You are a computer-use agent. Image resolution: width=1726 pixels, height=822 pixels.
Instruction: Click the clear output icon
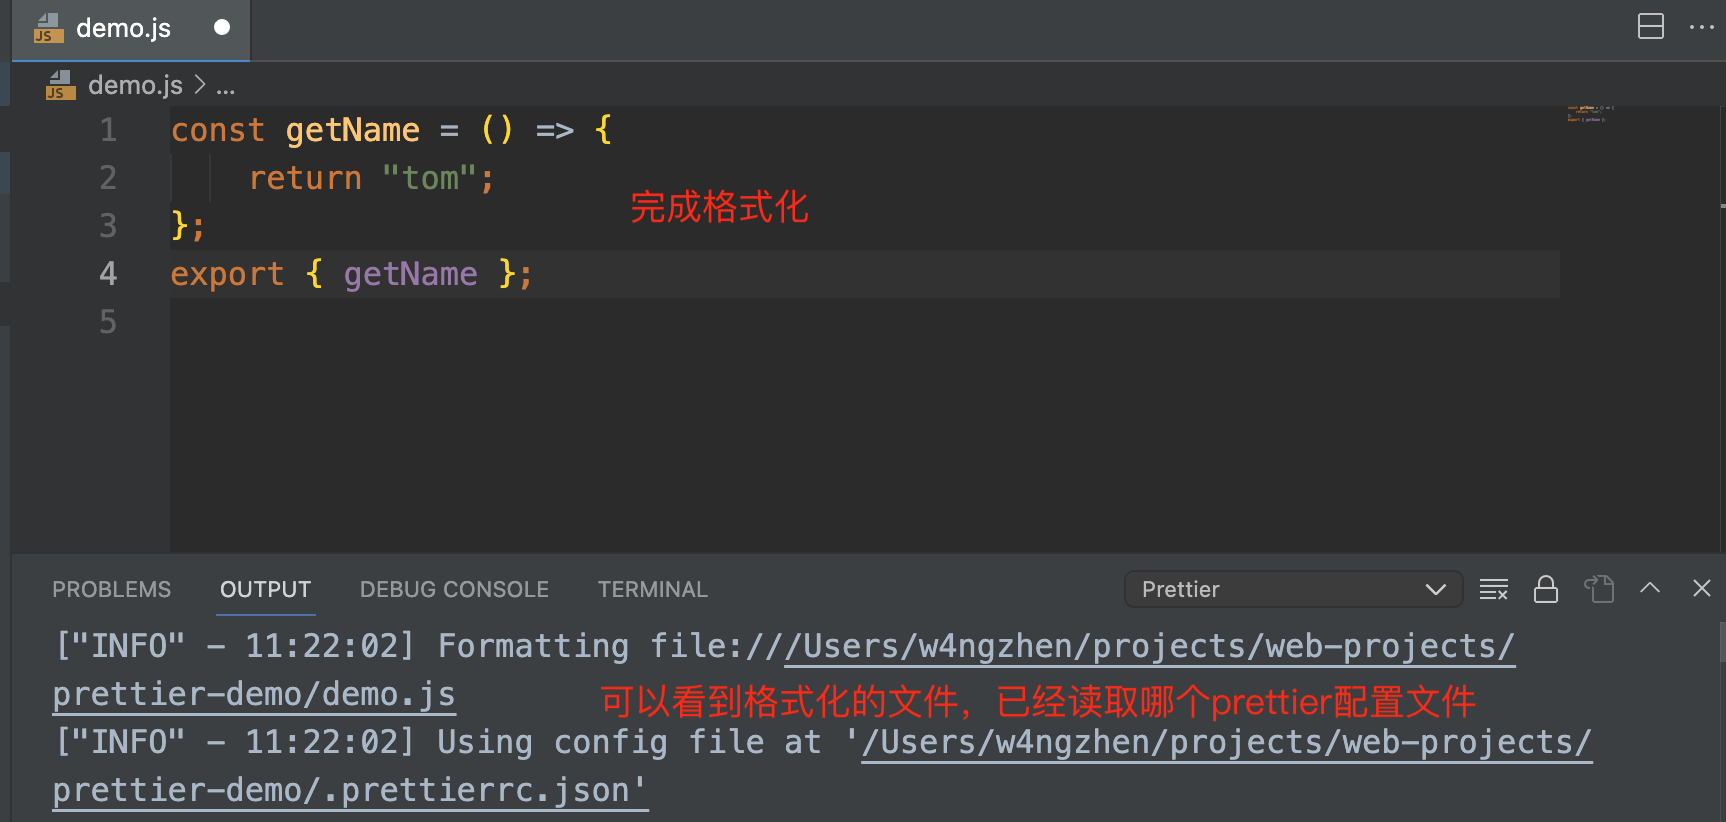tap(1494, 589)
